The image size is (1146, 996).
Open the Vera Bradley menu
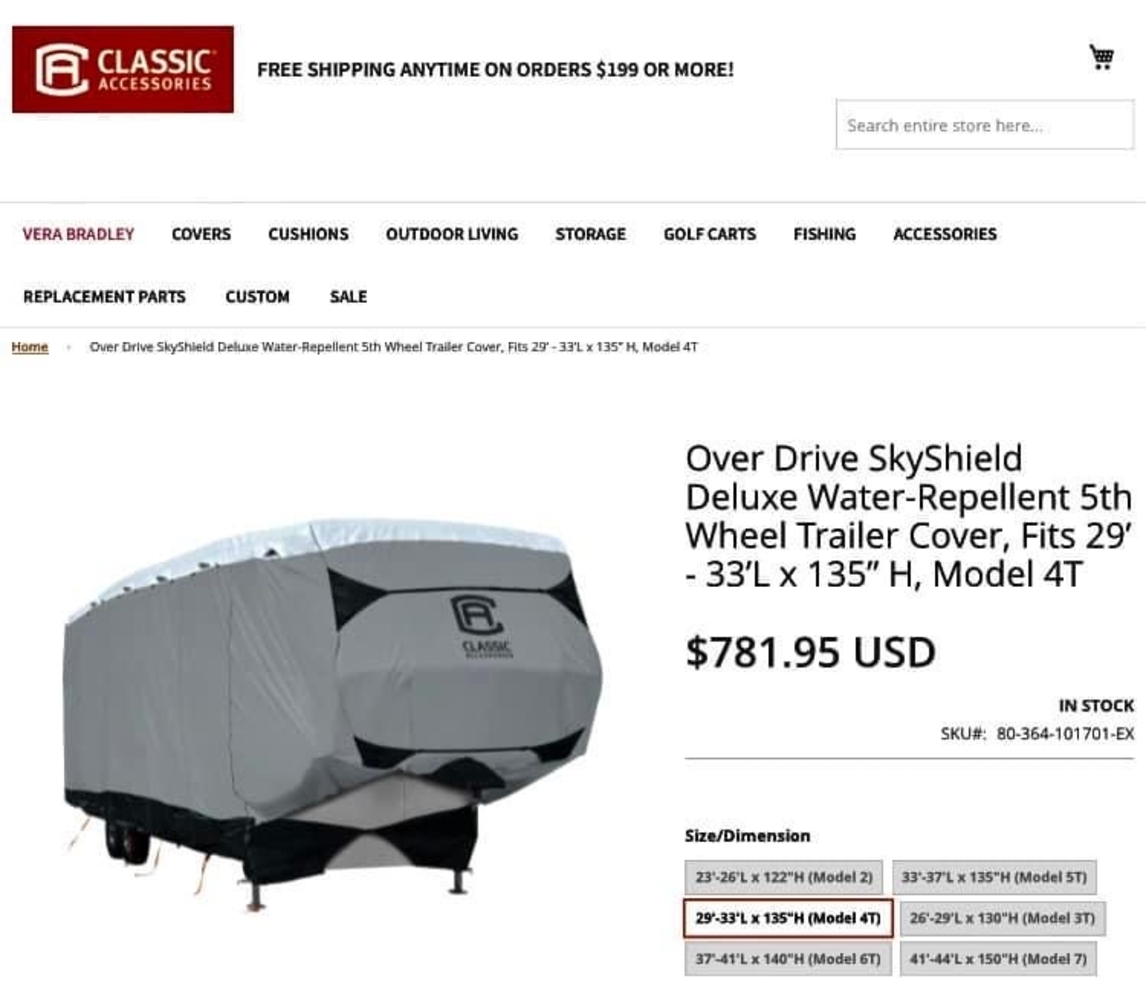coord(78,234)
